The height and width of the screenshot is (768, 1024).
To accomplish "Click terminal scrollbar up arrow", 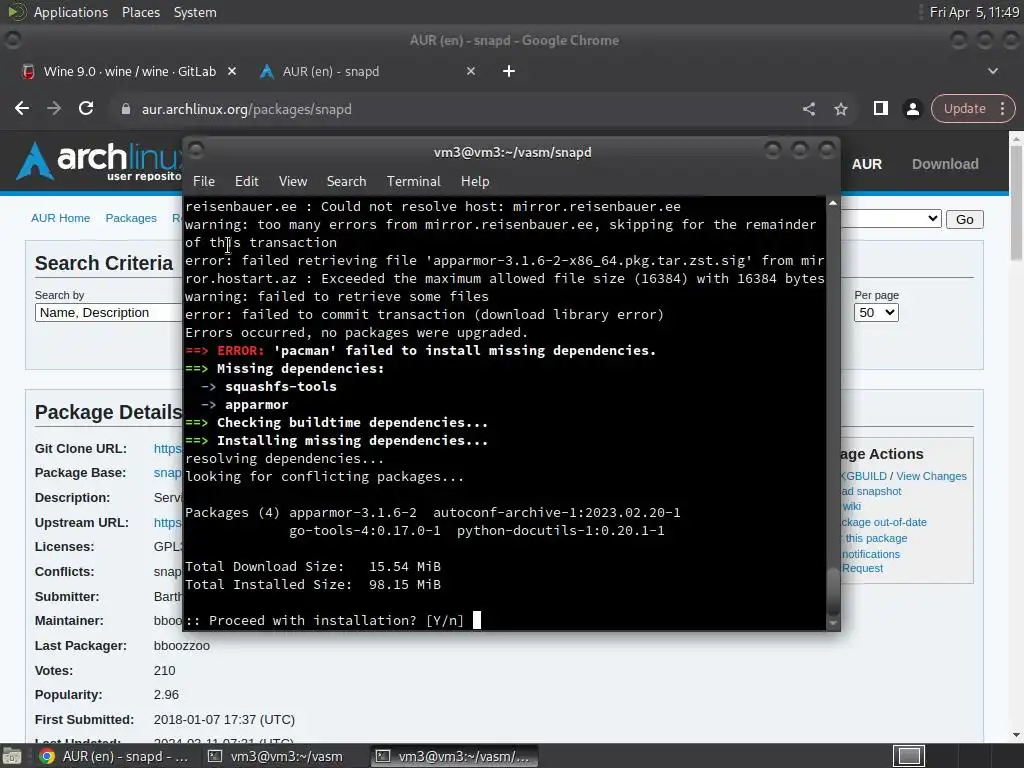I will [x=833, y=204].
